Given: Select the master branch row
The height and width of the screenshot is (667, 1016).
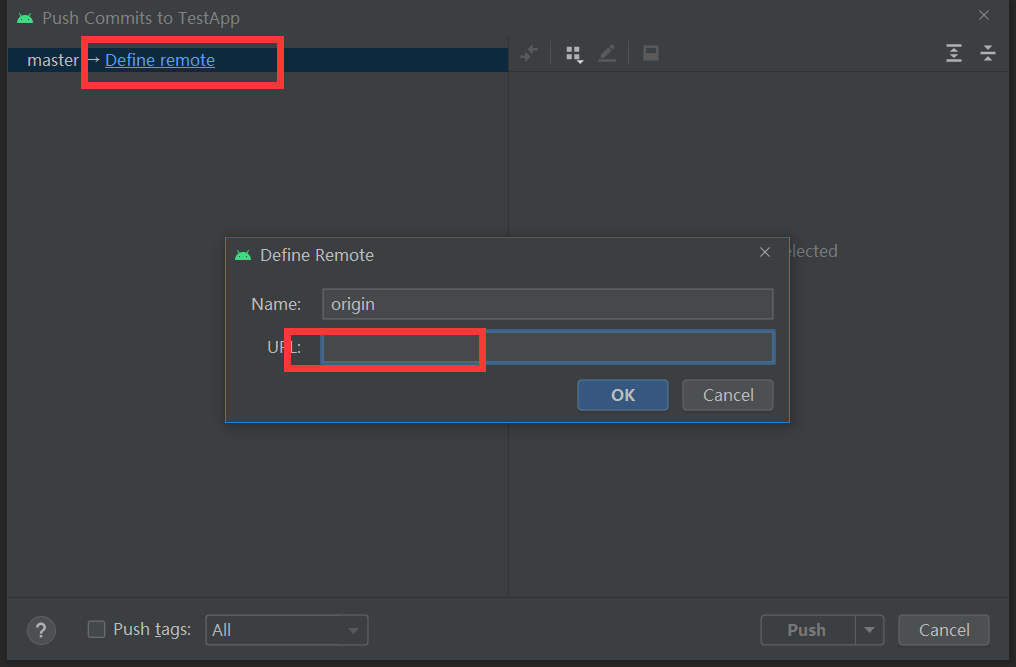Looking at the screenshot, I should coord(257,60).
